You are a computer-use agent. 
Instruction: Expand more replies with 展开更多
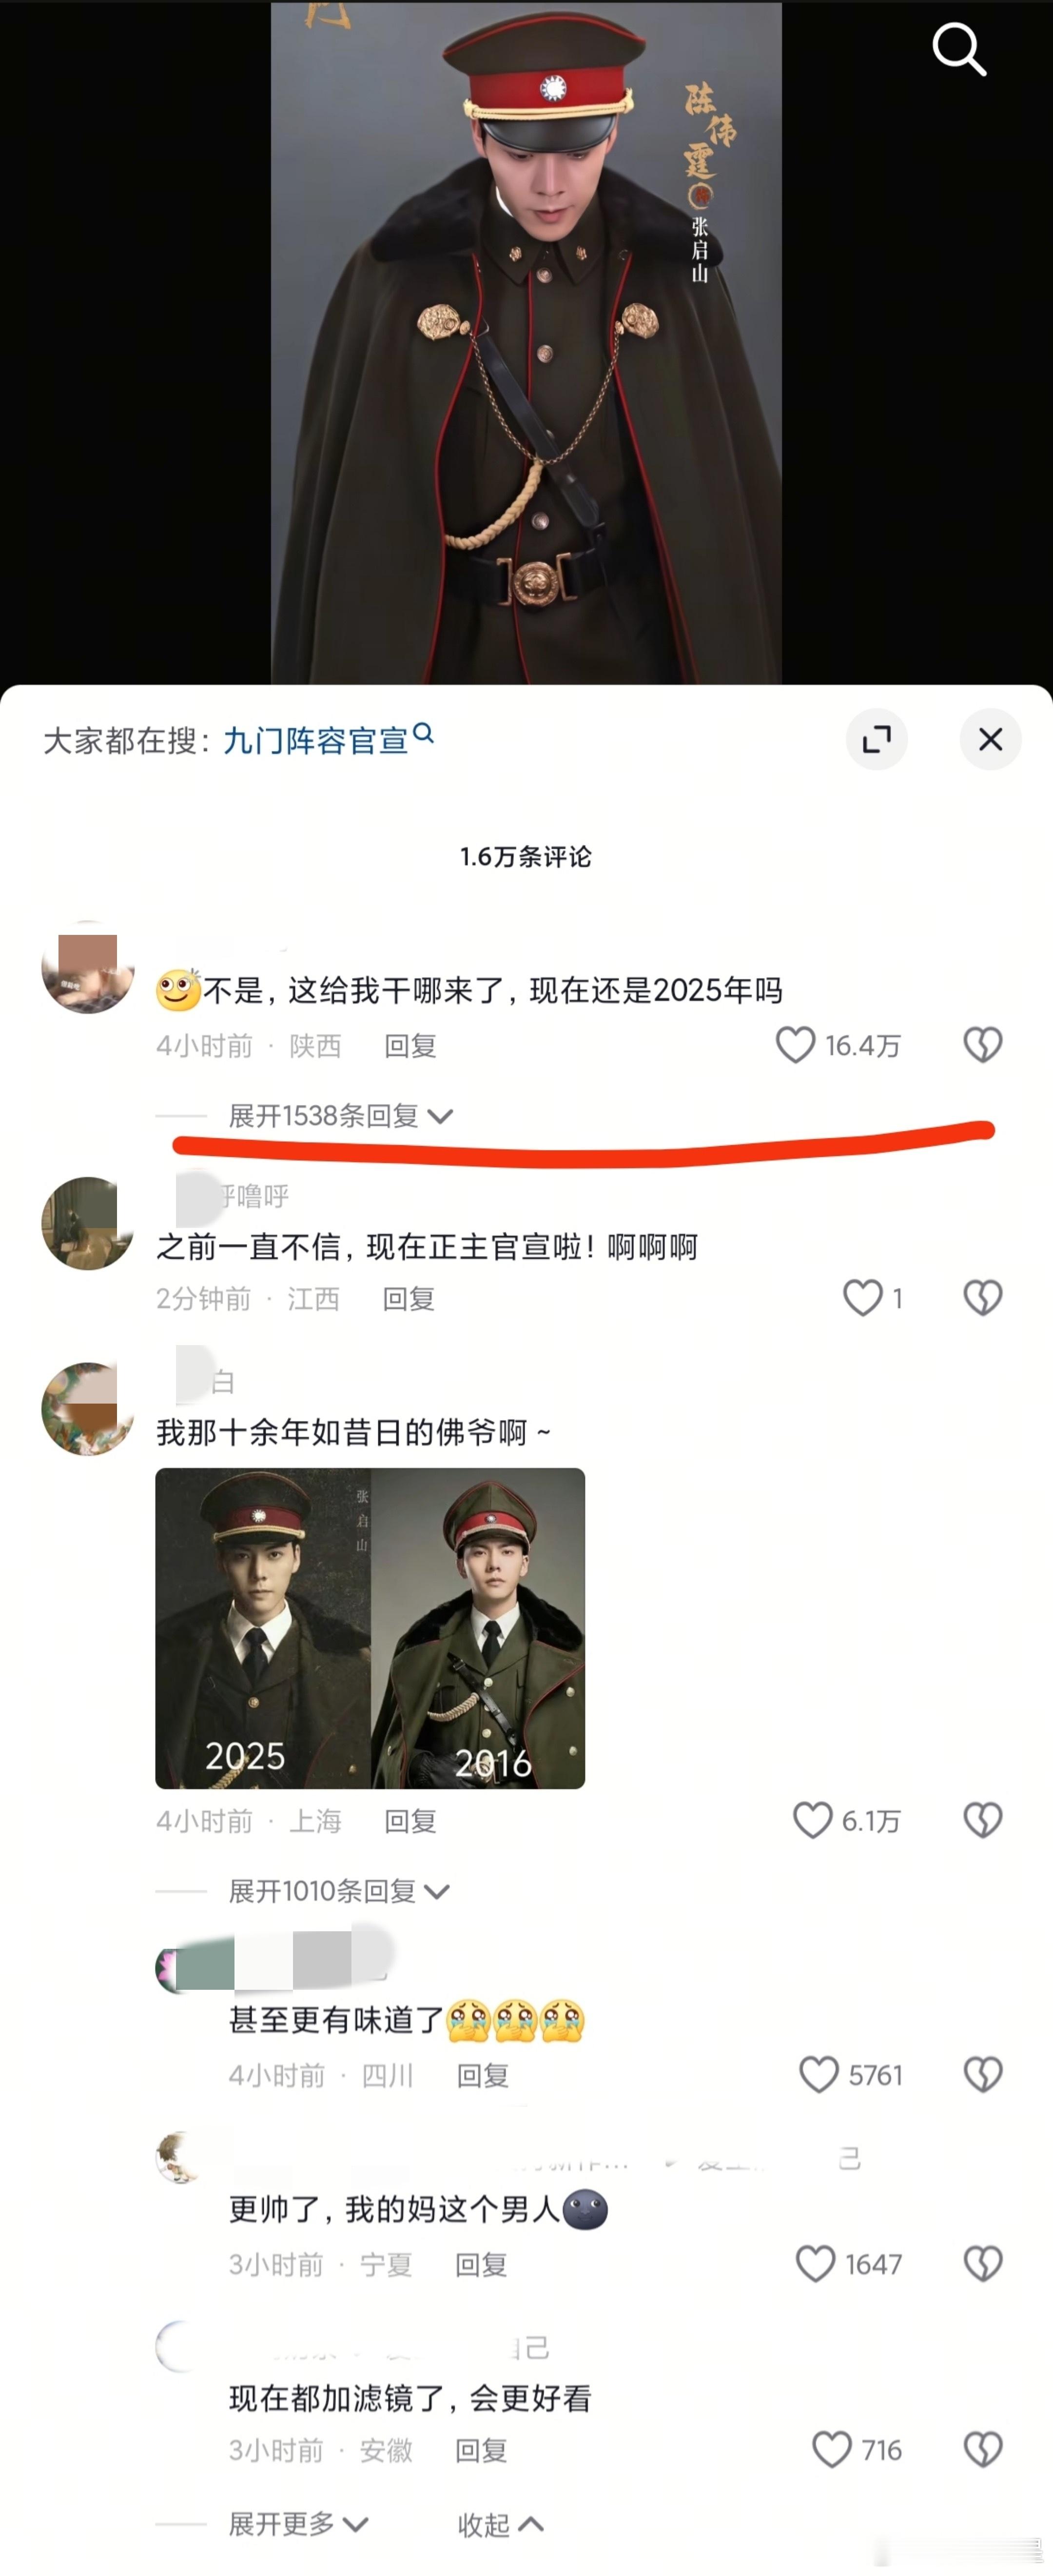pyautogui.click(x=298, y=2524)
